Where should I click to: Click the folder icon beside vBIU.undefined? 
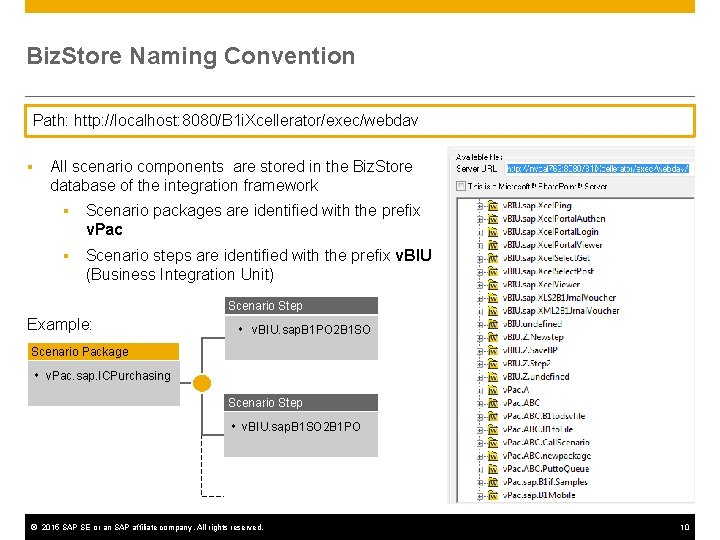(x=493, y=324)
